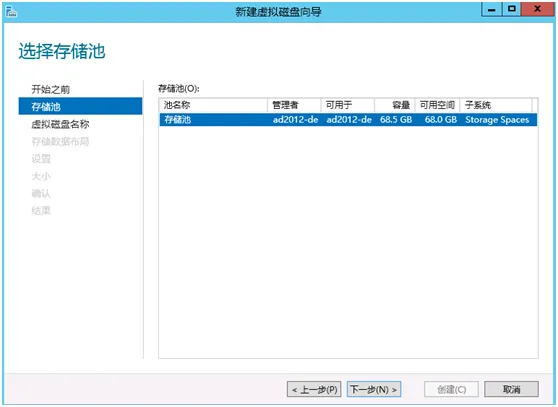Viewport: 558px width, 407px height.
Task: Select the 存储池 row with Storage Spaces
Action: point(348,120)
